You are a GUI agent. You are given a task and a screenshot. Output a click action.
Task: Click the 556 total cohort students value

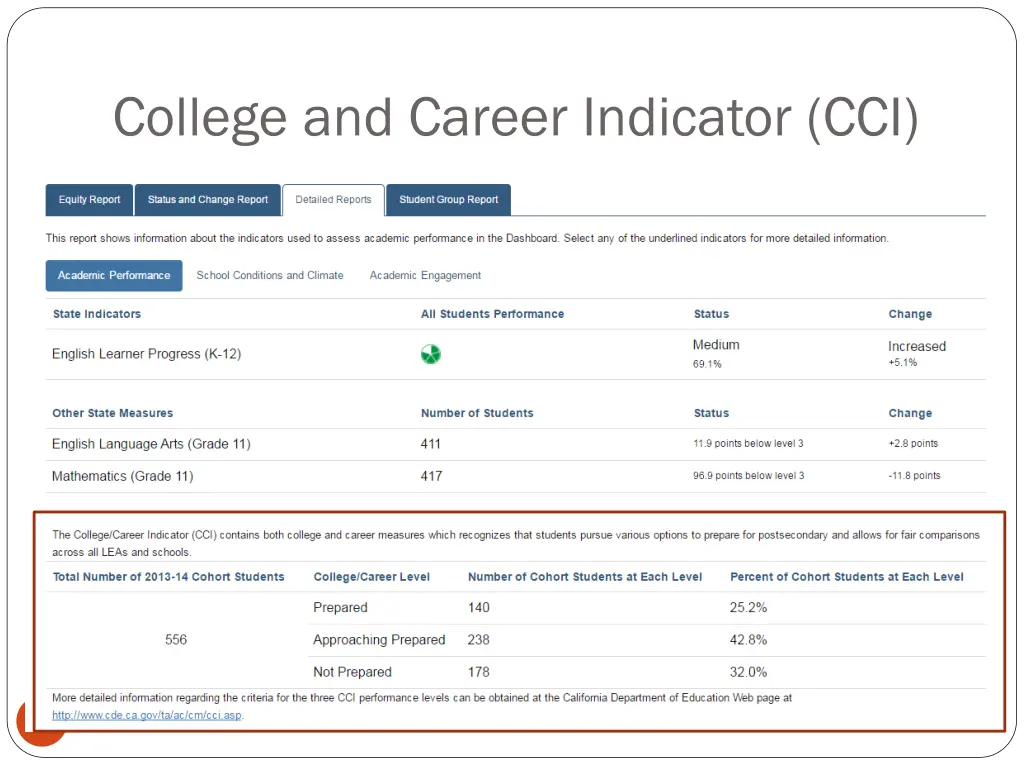coord(176,640)
